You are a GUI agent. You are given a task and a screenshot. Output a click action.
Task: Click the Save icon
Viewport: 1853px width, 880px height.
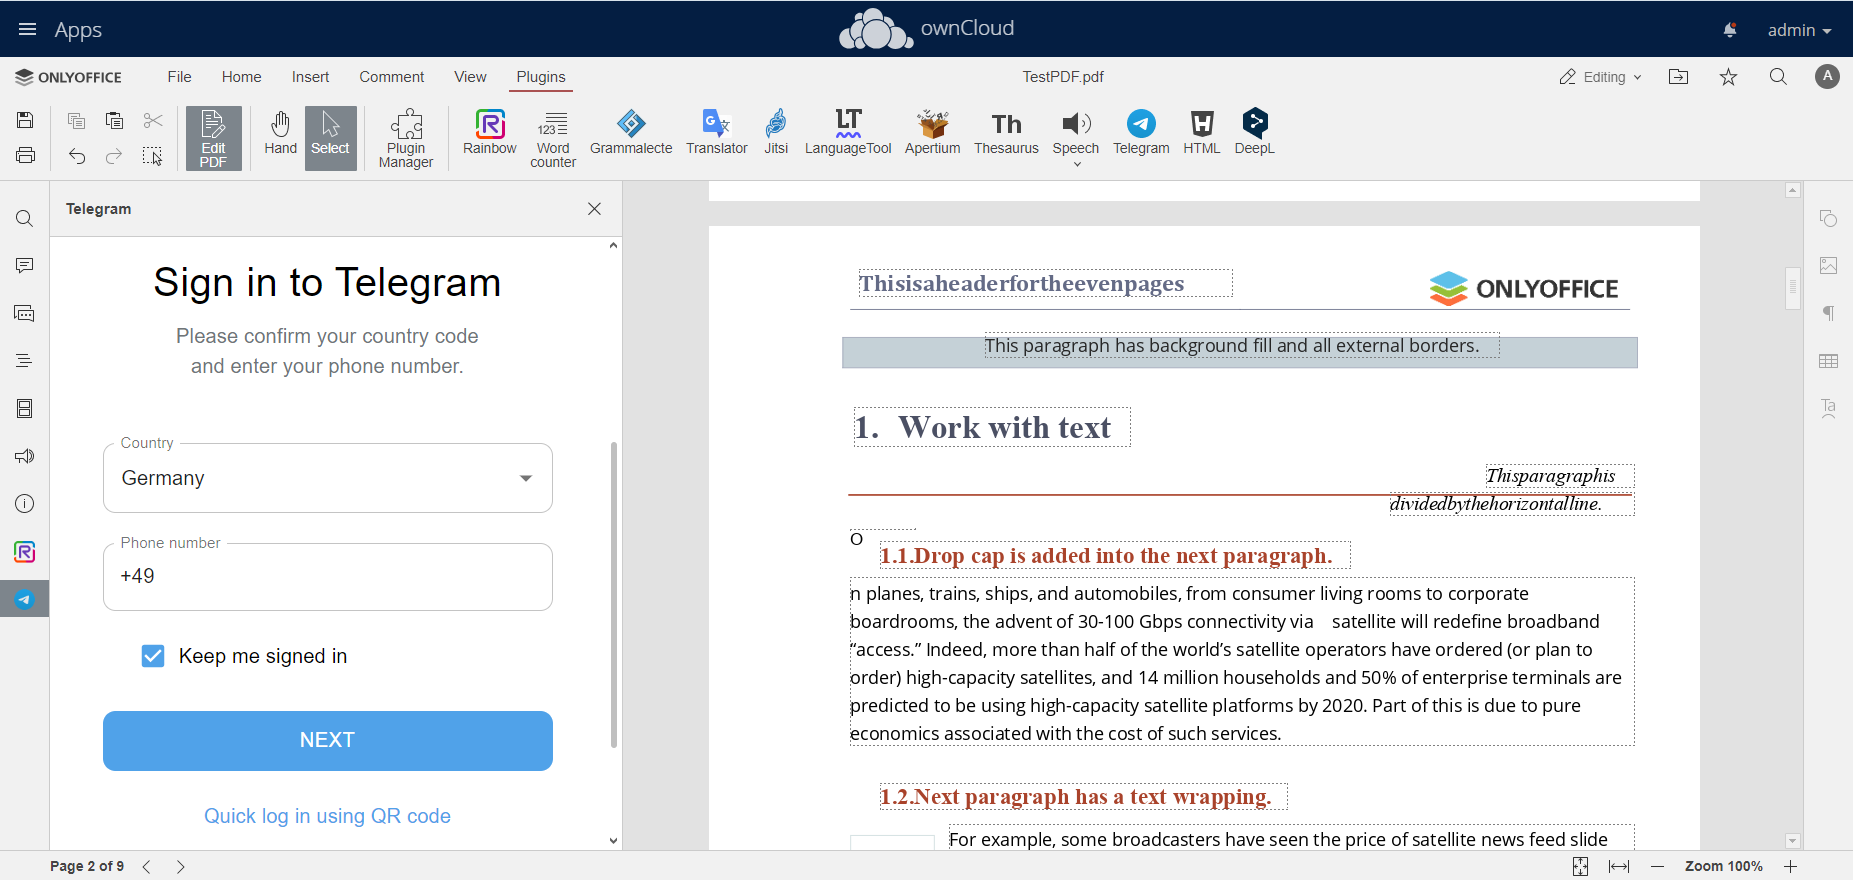coord(25,120)
